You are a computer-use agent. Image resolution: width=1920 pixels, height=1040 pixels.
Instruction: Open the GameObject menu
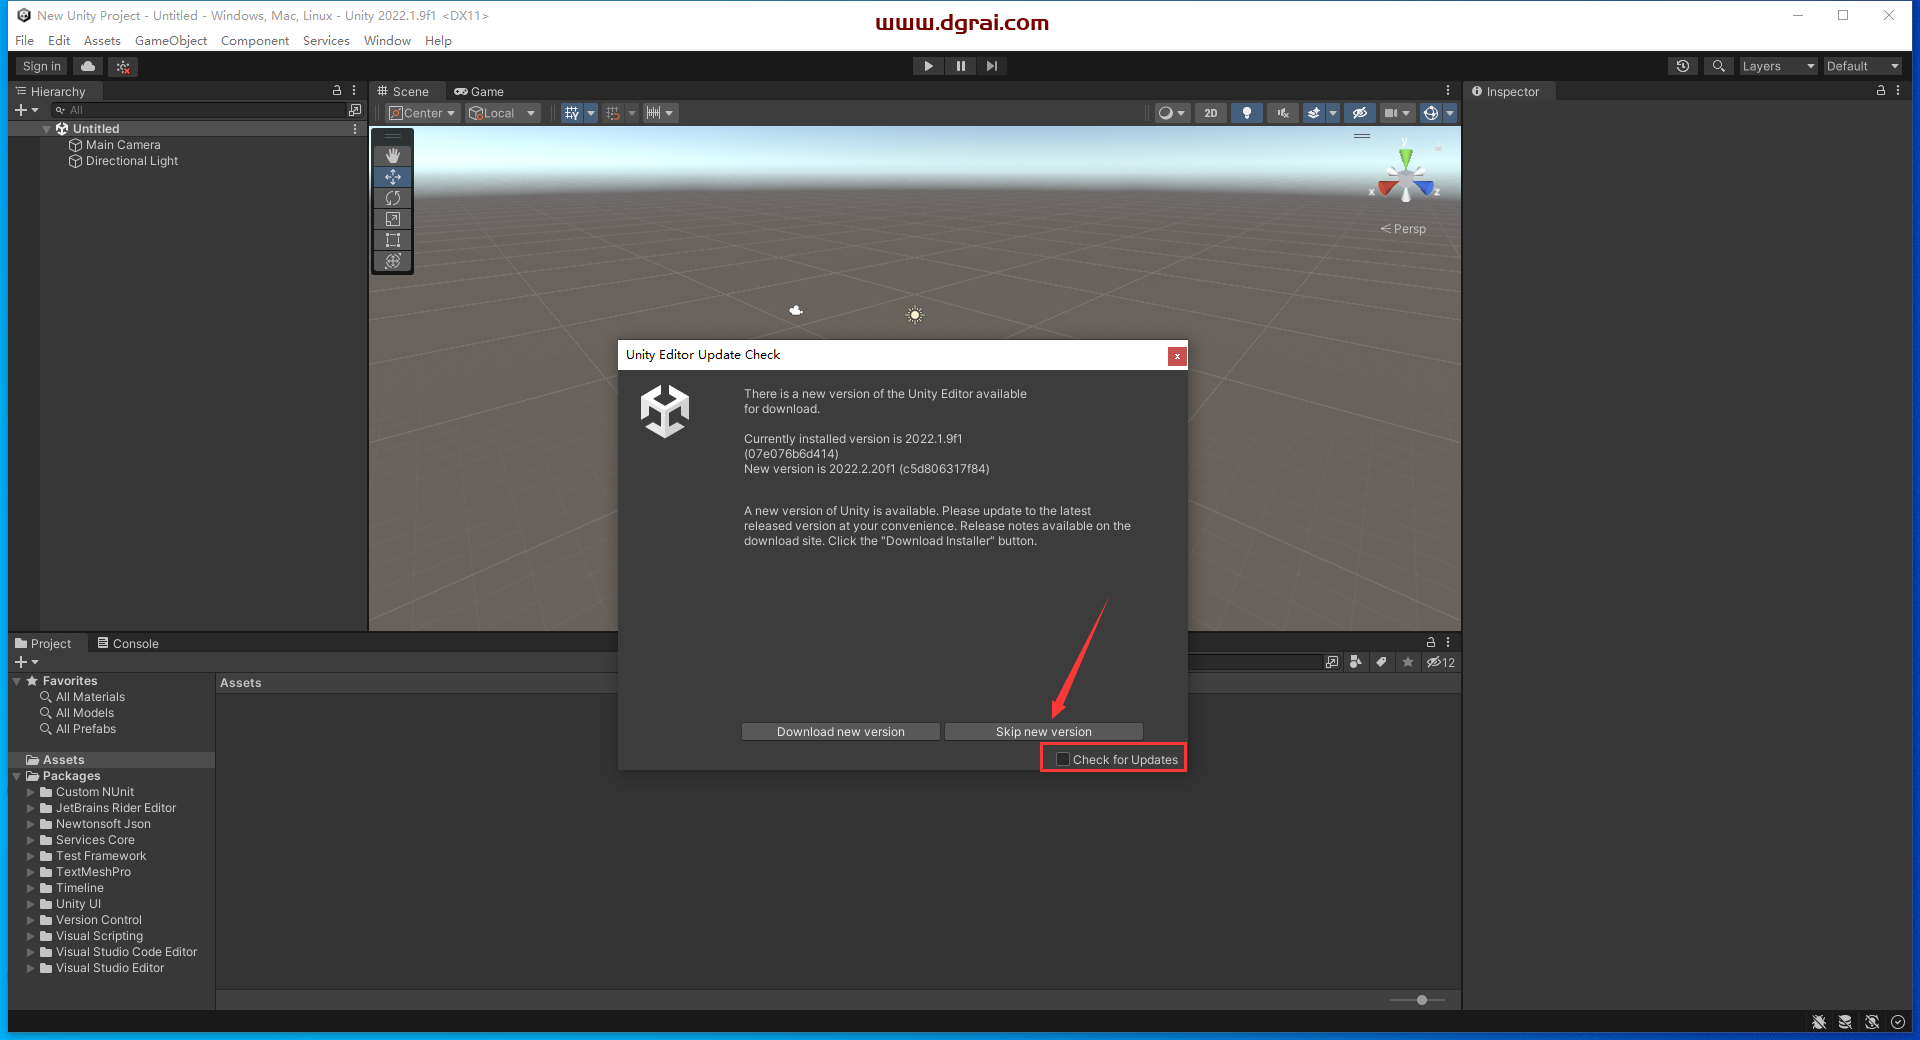point(170,41)
